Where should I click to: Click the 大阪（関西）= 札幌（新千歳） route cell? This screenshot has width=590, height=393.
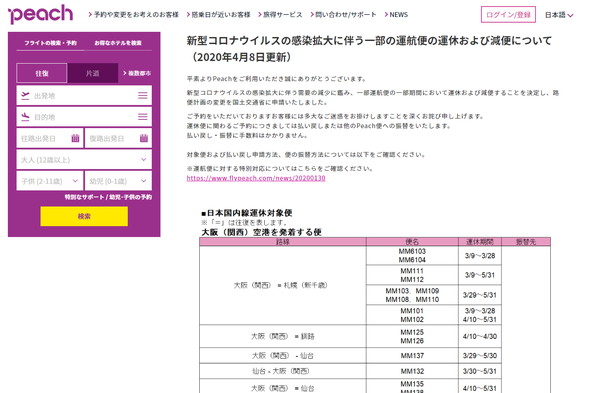point(283,285)
